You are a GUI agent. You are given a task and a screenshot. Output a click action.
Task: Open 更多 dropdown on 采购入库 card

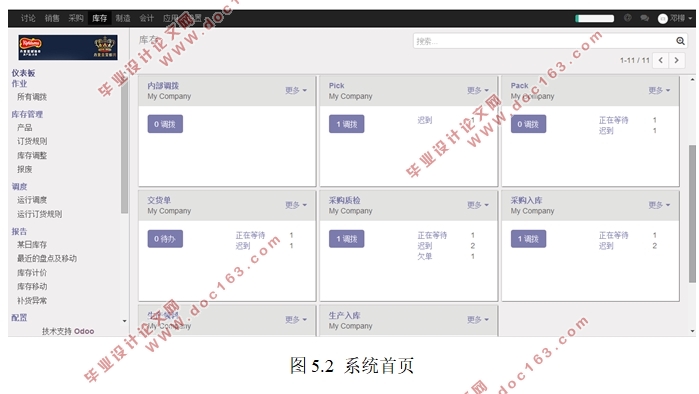[x=659, y=205]
